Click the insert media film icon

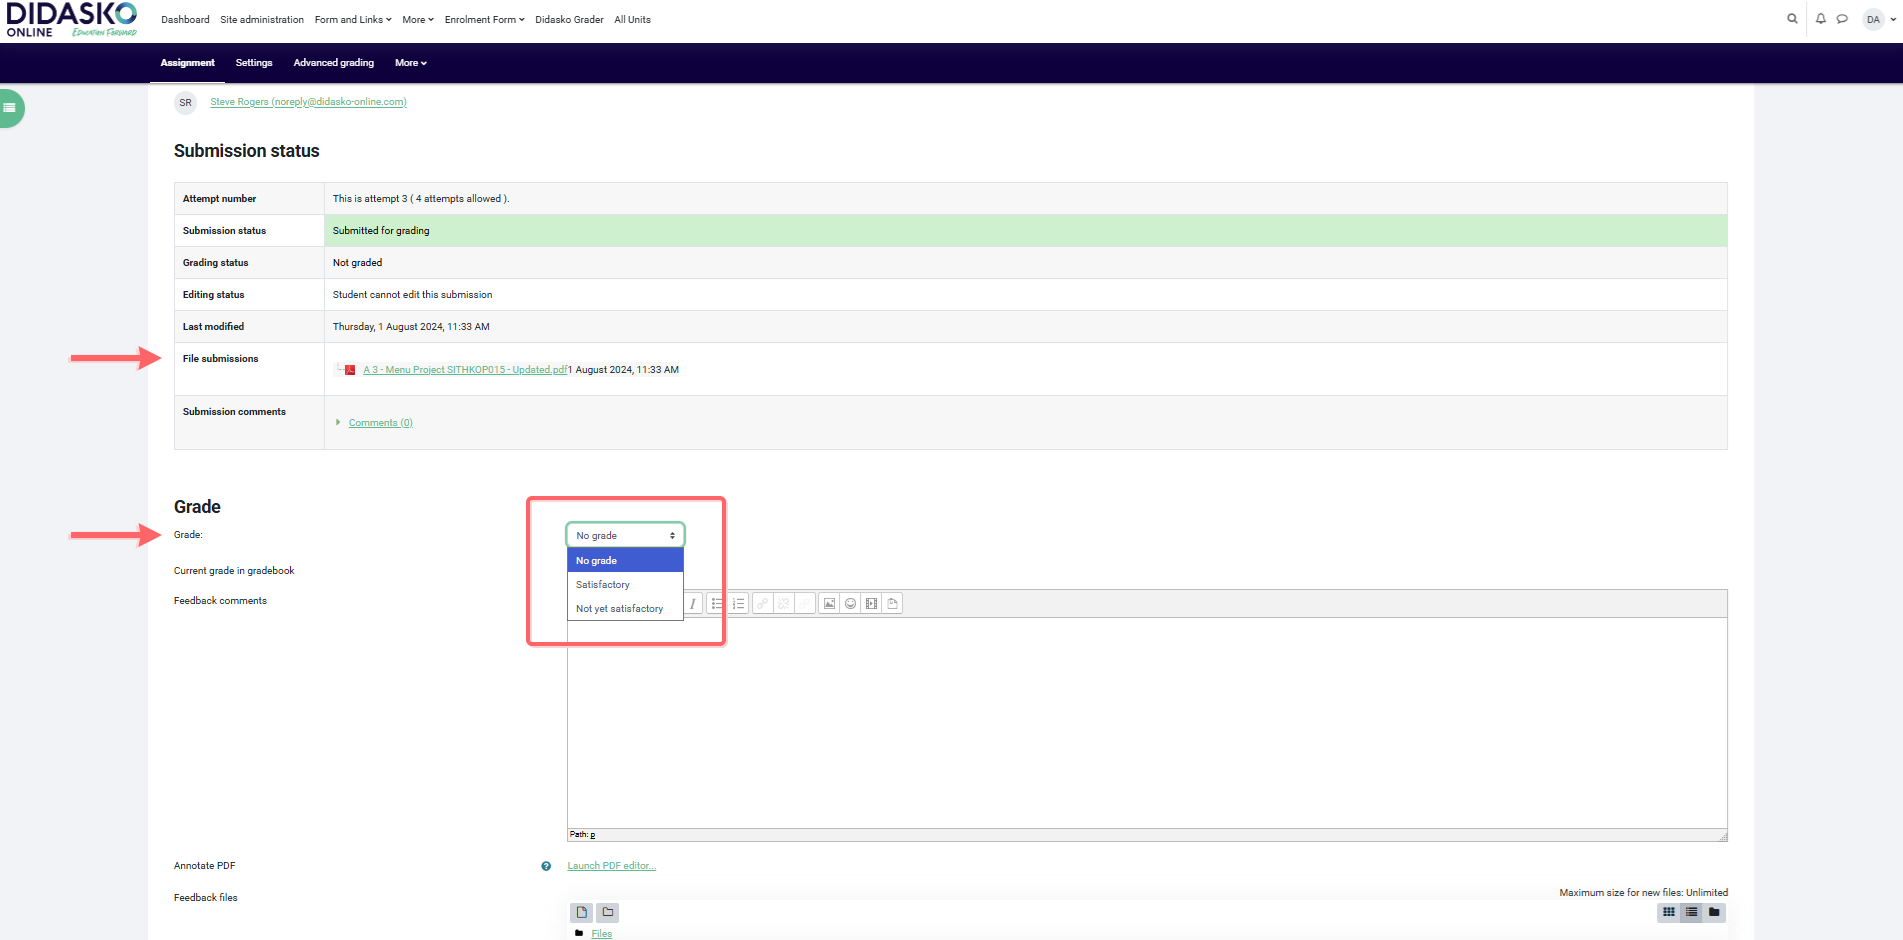871,604
